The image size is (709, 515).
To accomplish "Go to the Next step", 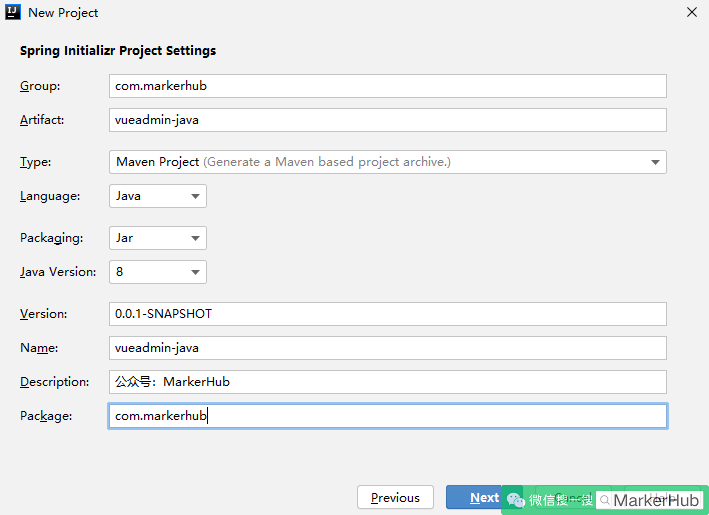I will click(x=474, y=497).
